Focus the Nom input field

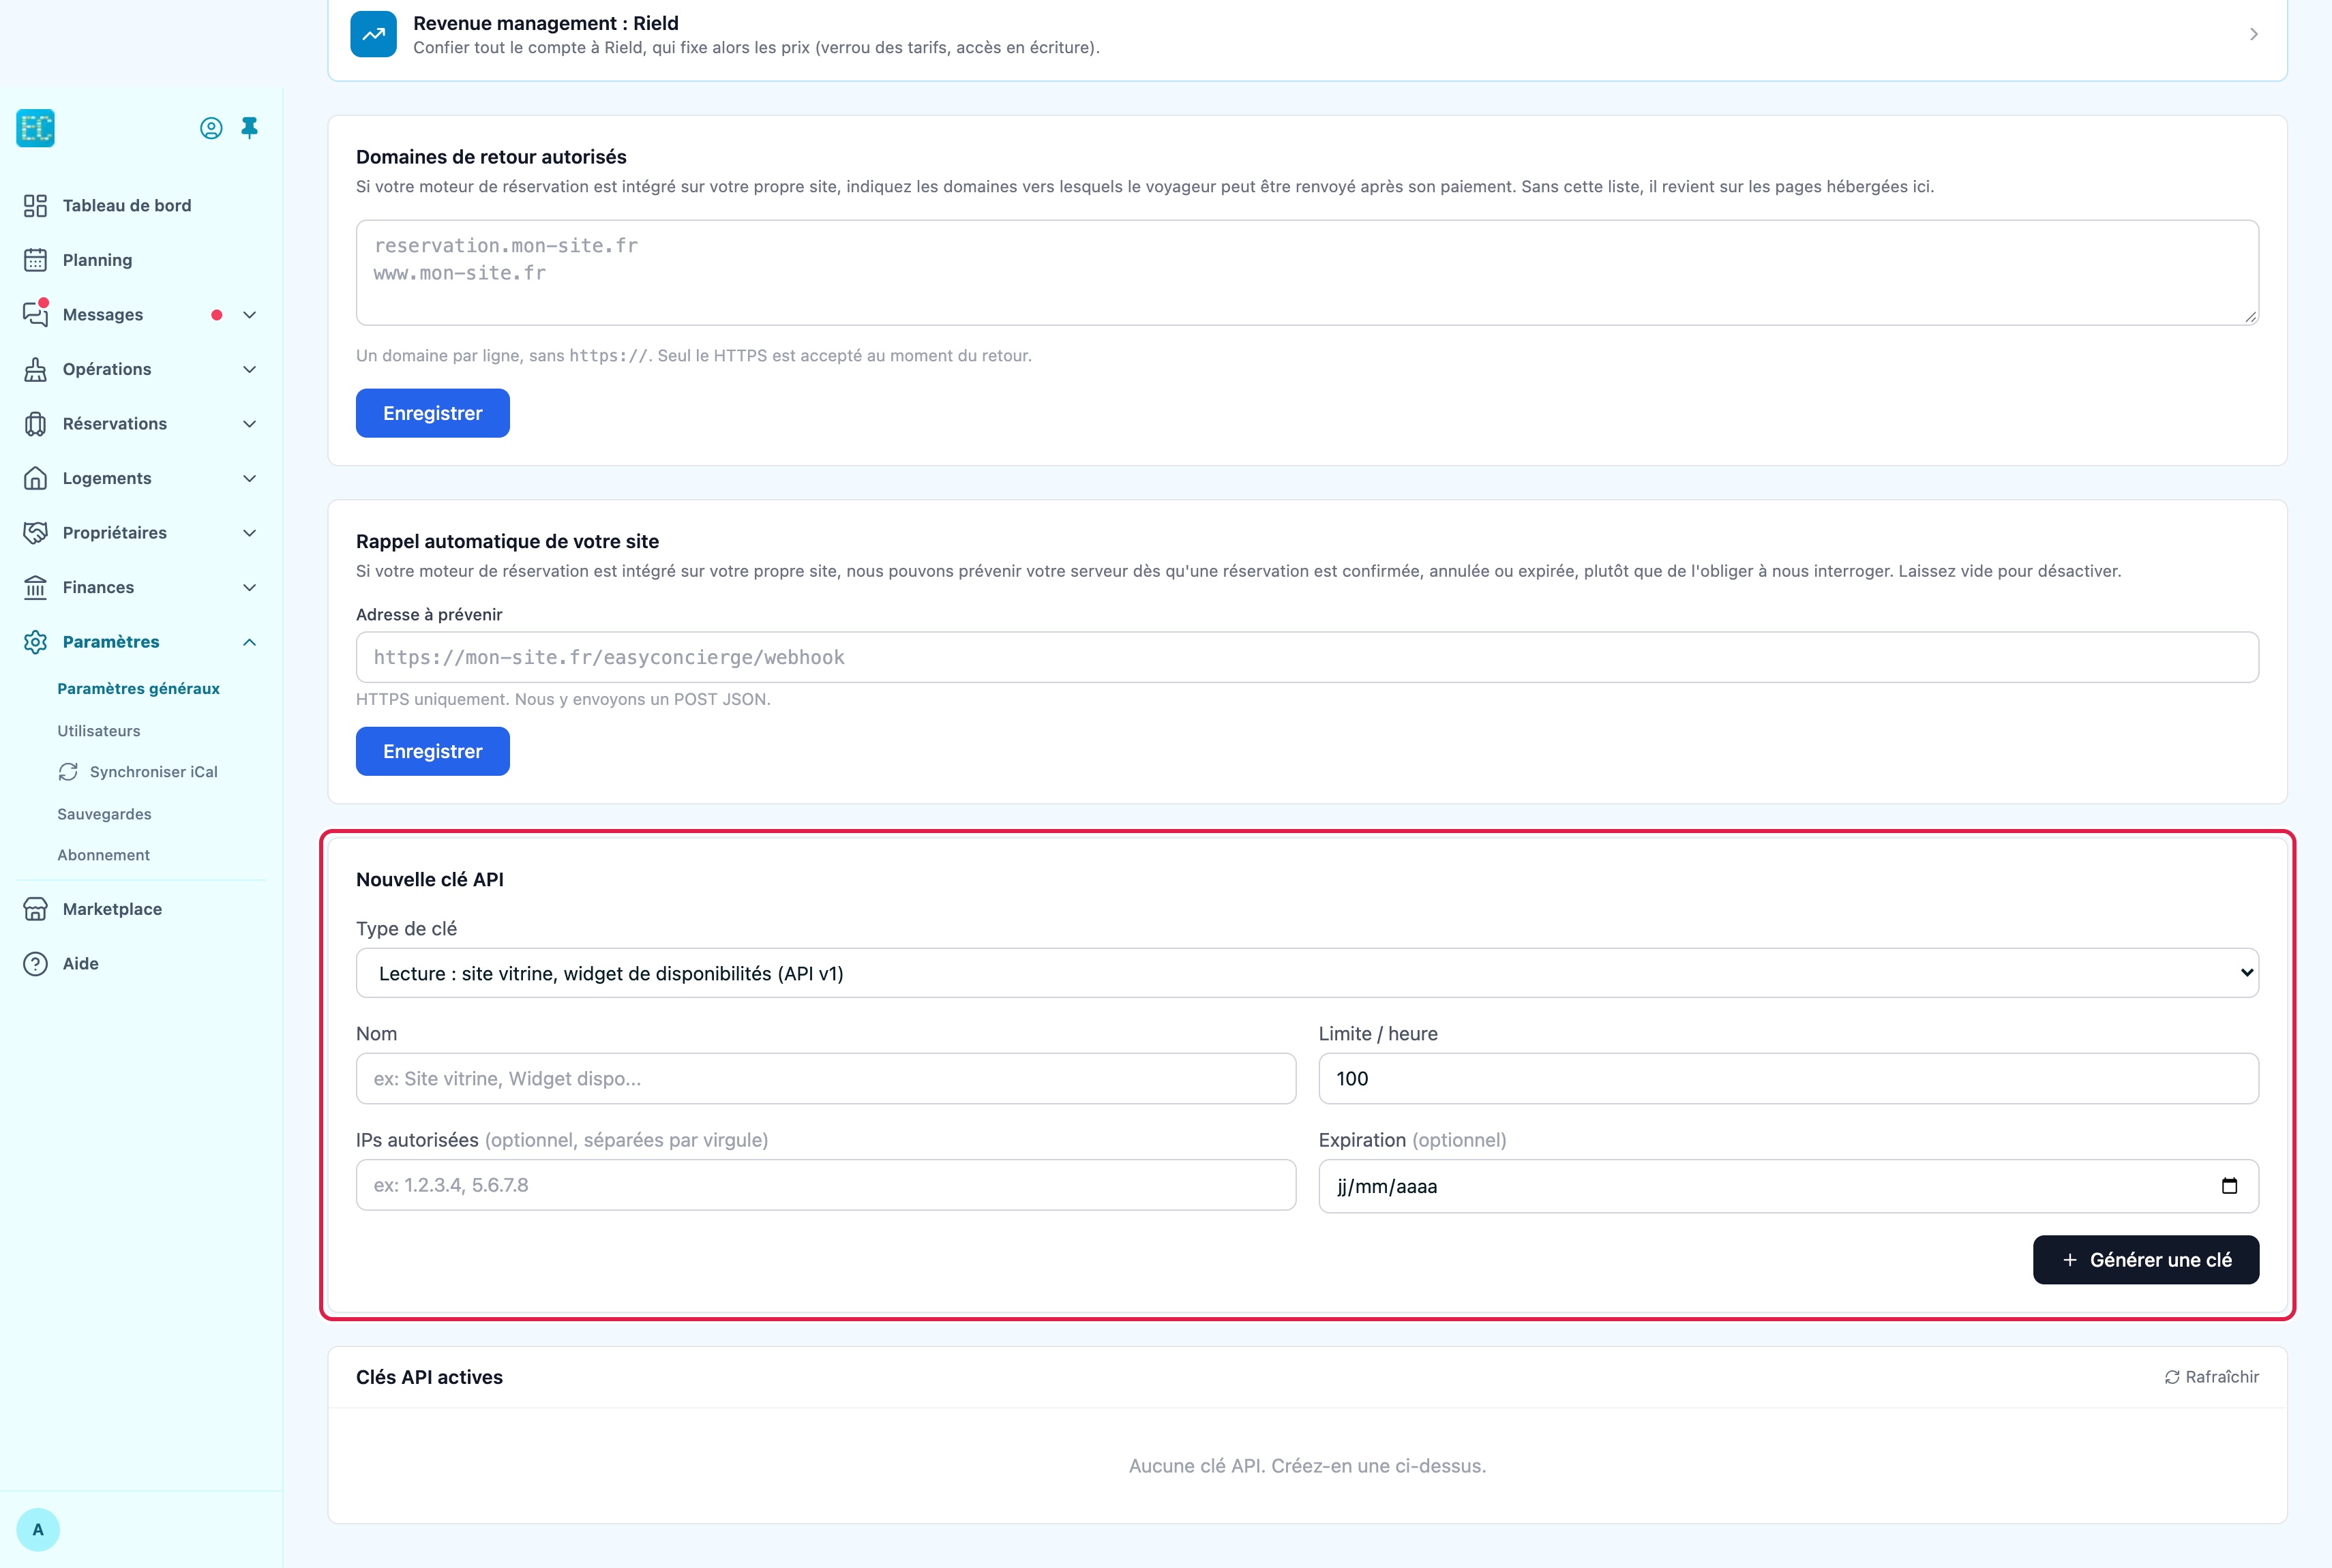pos(826,1079)
